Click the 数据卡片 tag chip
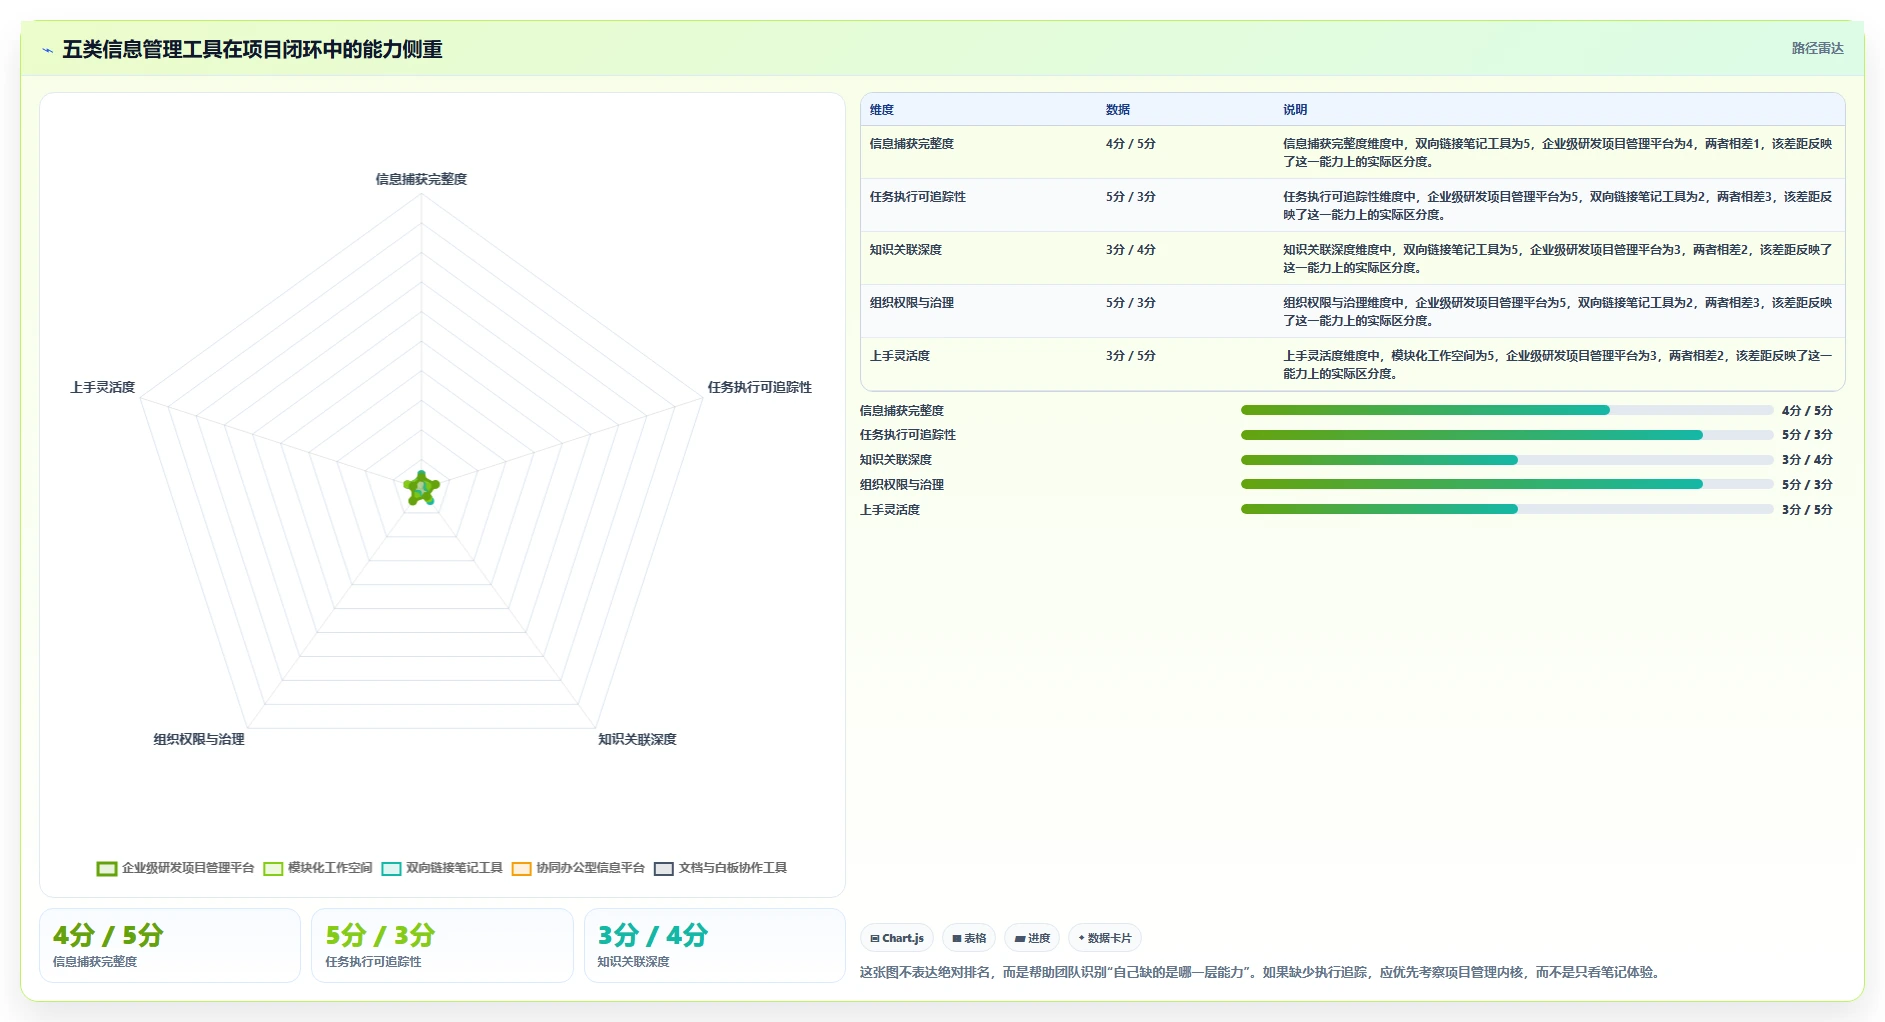The width and height of the screenshot is (1885, 1022). (x=1105, y=938)
